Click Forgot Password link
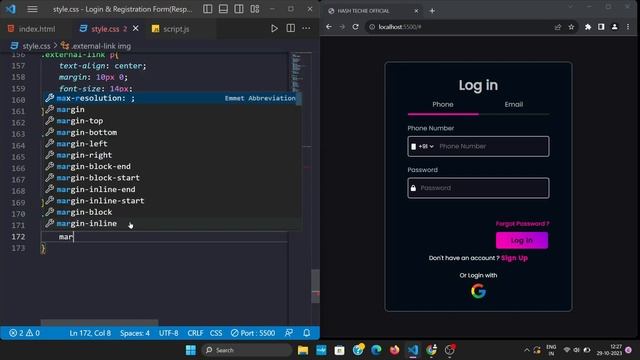Screen dimensions: 640x360 click(x=522, y=224)
